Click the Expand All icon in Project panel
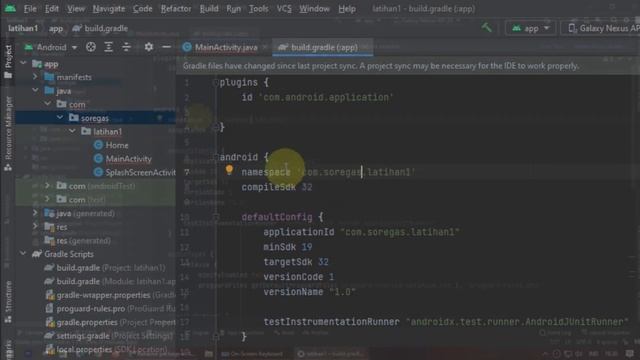Viewport: 640px width, 360px height. (109, 47)
